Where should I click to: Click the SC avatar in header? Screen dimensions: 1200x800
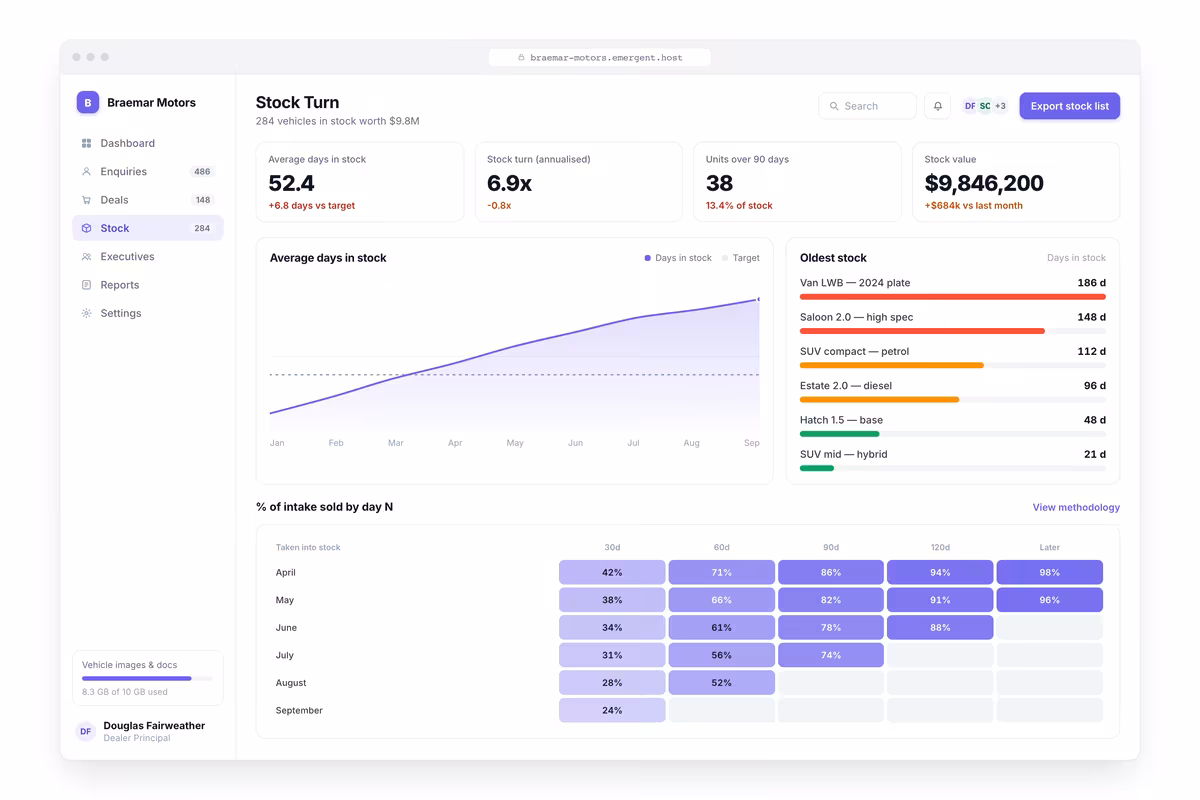tap(985, 106)
